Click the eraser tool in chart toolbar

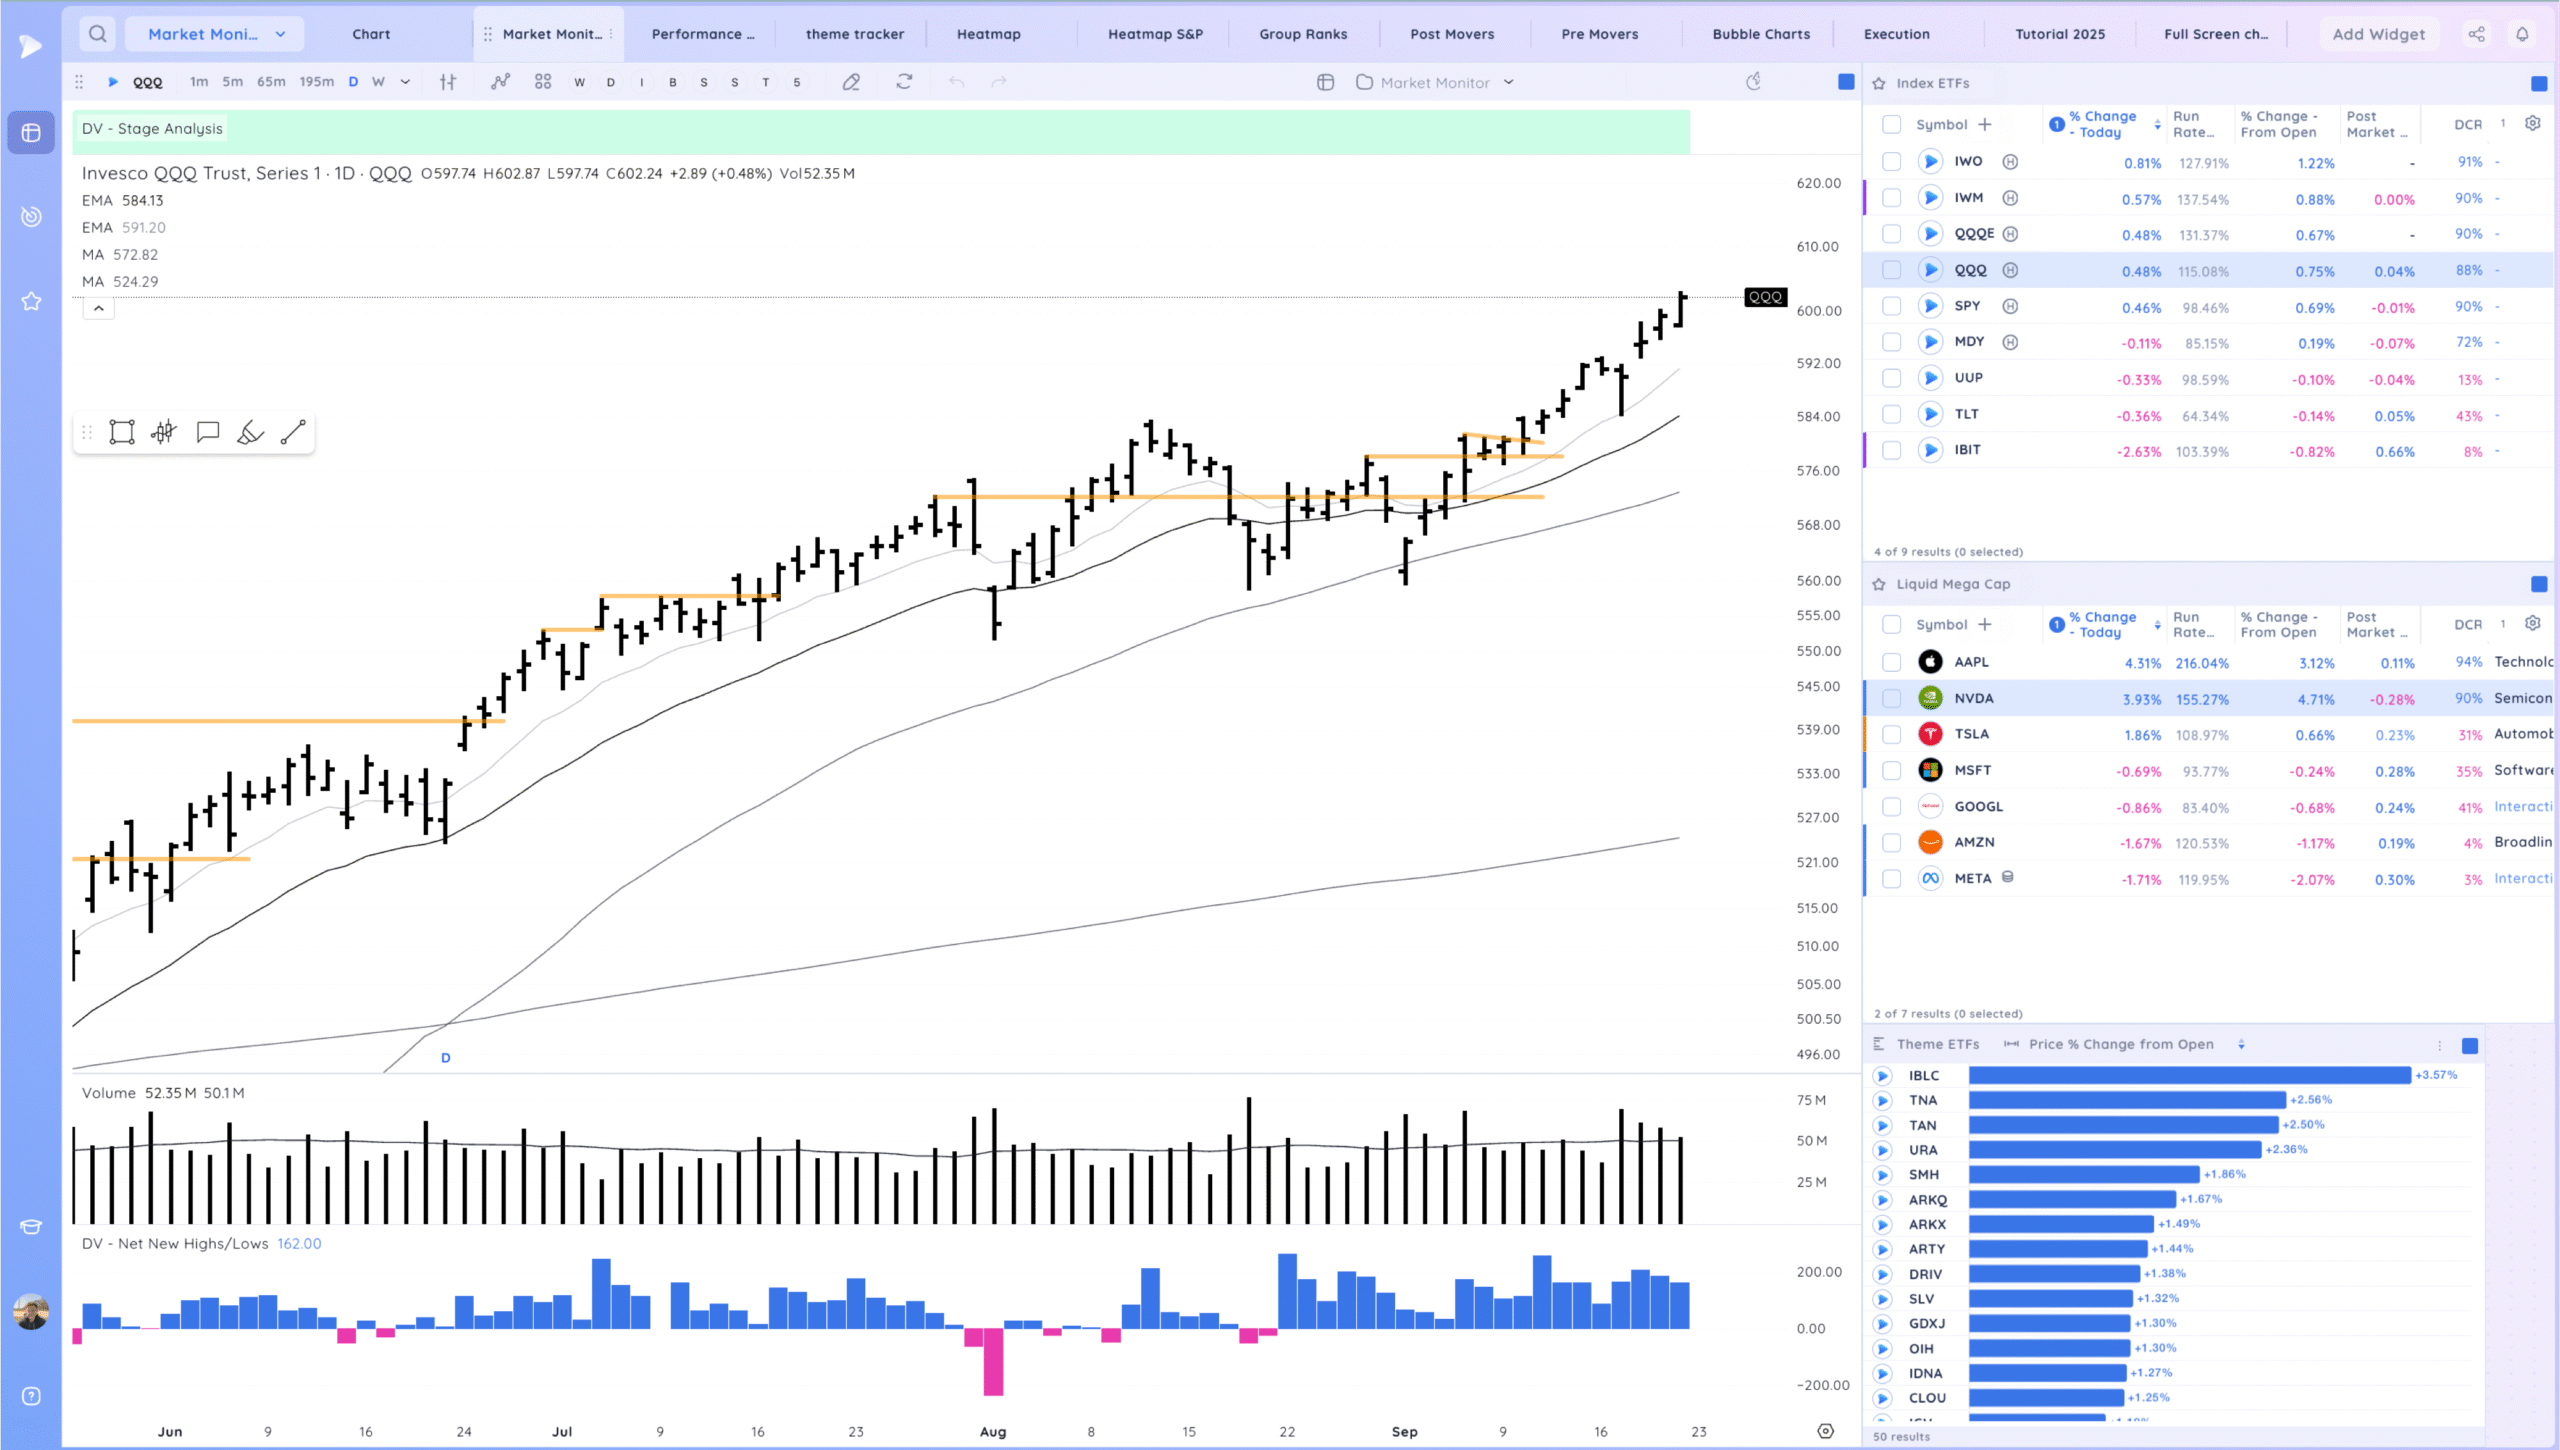(851, 82)
